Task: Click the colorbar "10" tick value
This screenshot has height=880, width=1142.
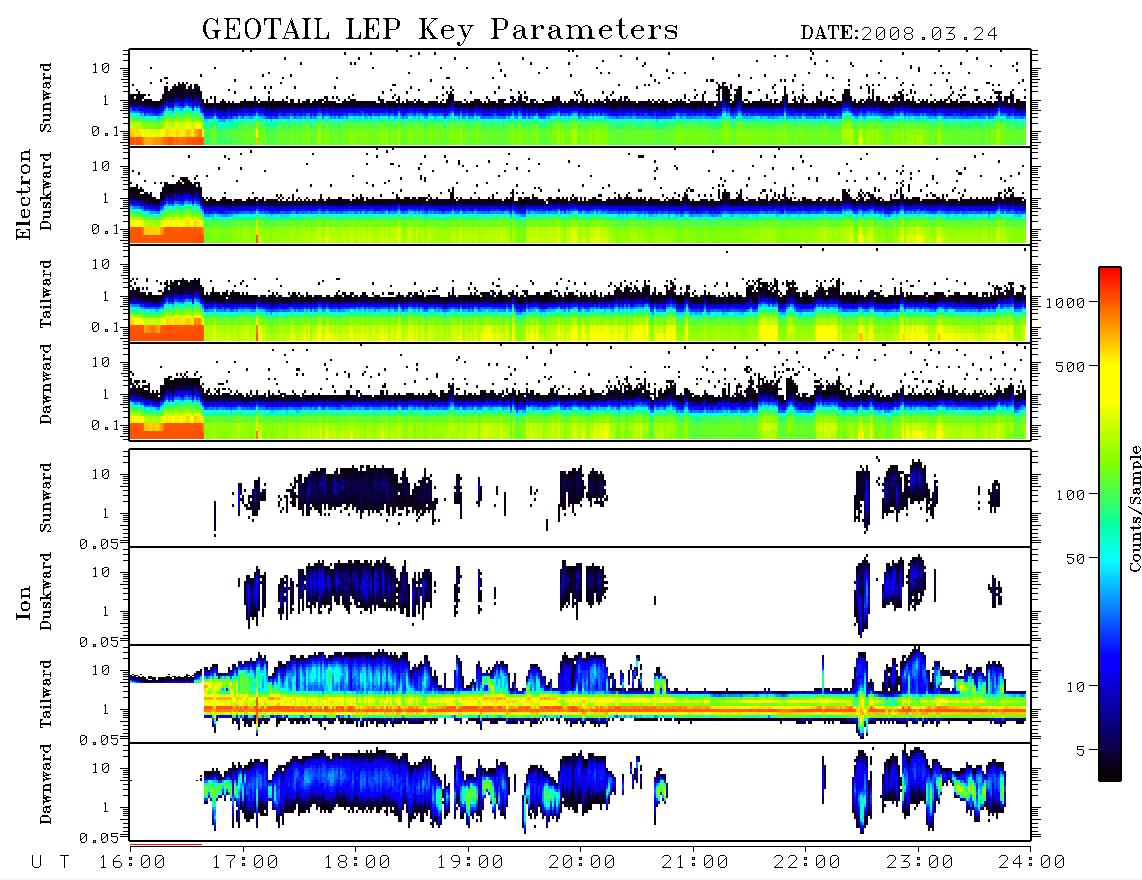Action: pos(1075,687)
